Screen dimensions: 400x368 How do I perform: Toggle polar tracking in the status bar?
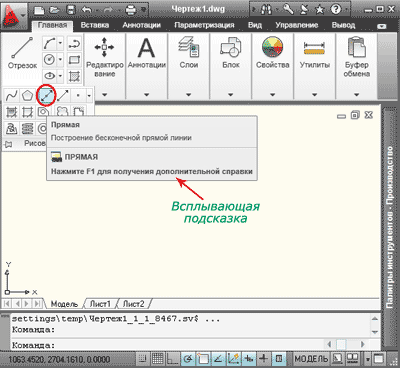tap(188, 359)
